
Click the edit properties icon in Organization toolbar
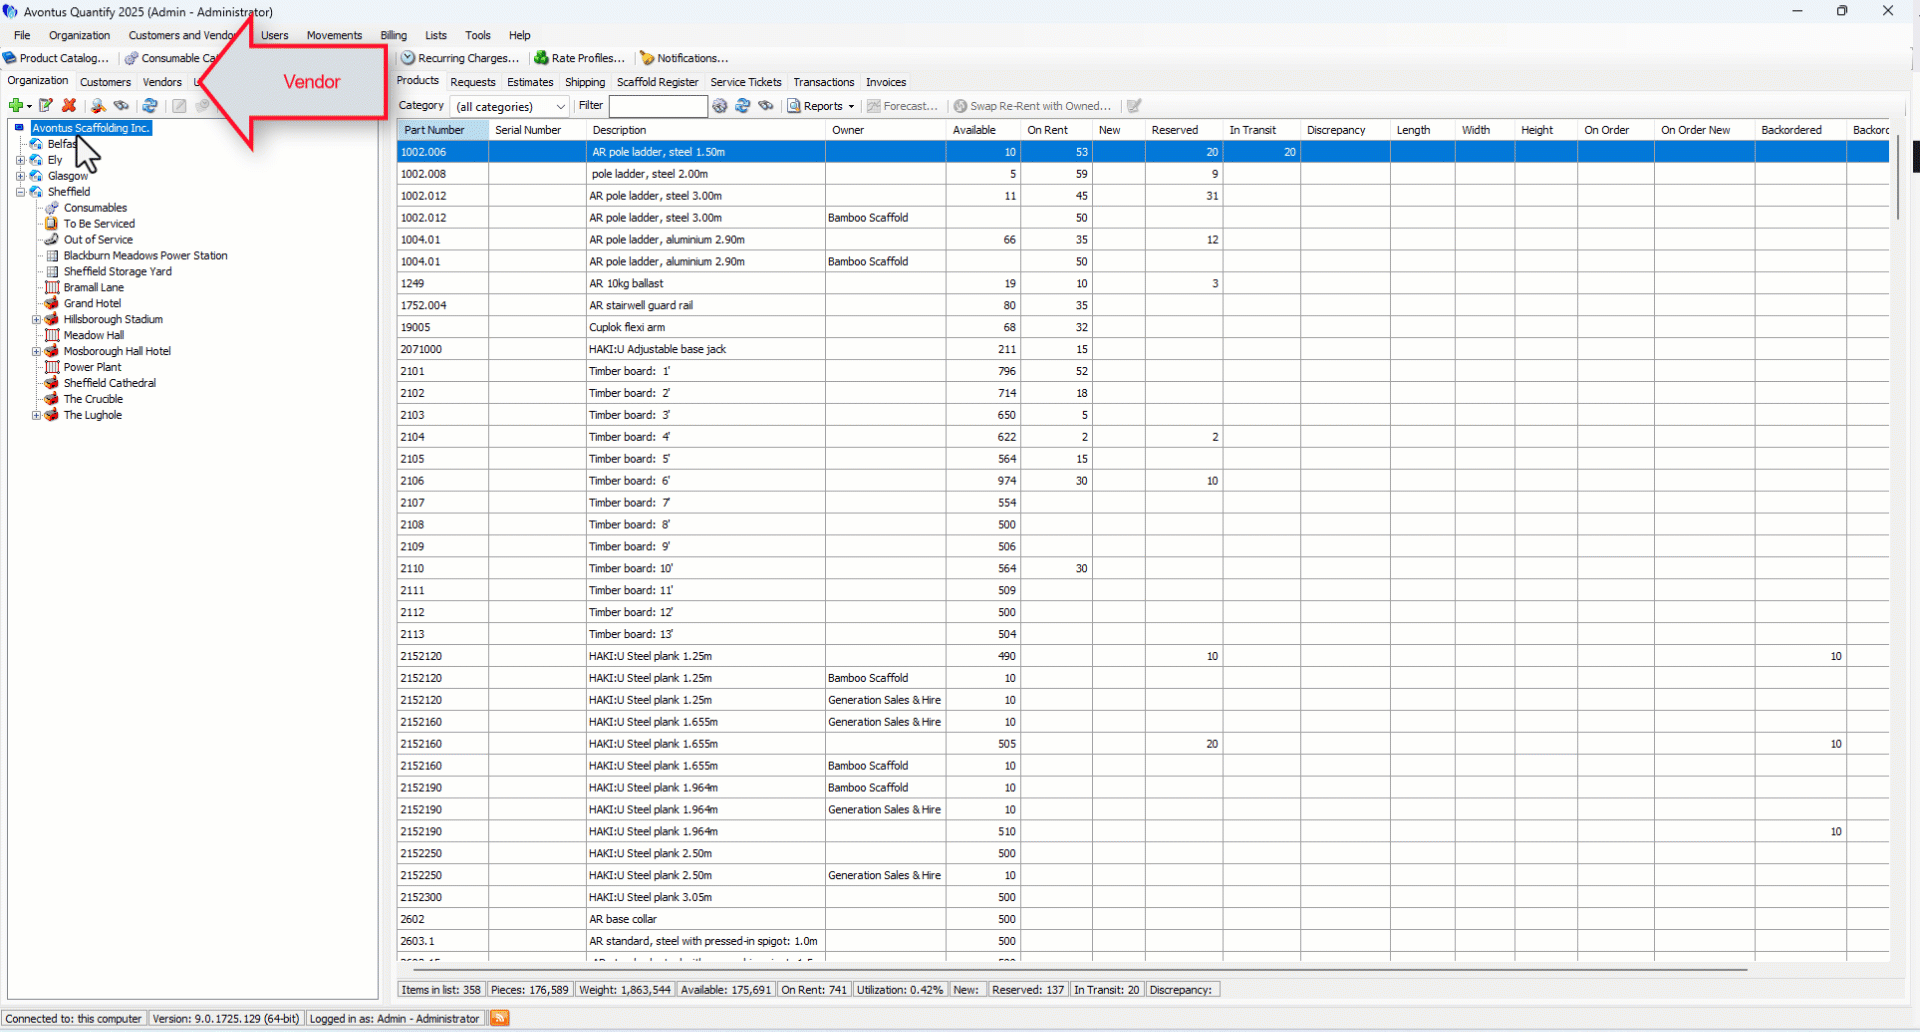click(x=45, y=105)
